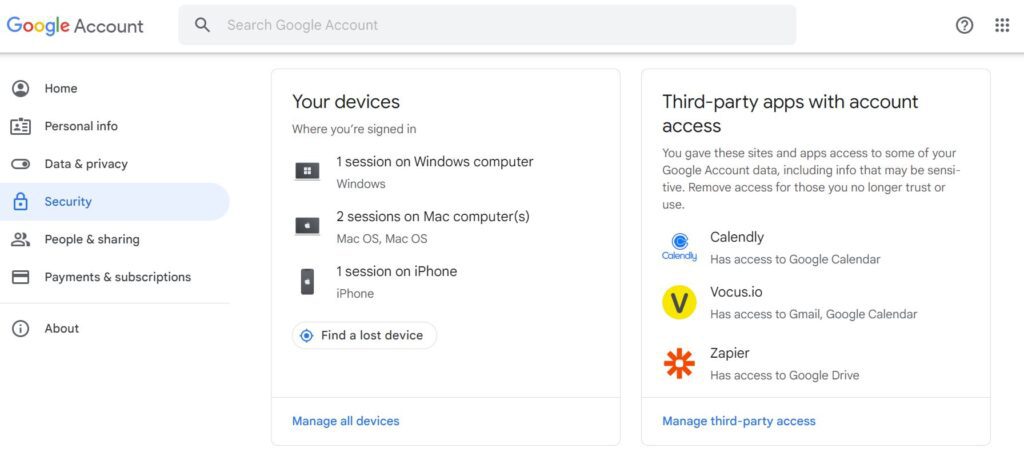Viewport: 1024px width, 460px height.
Task: Click the iPhone device icon
Action: tap(307, 281)
